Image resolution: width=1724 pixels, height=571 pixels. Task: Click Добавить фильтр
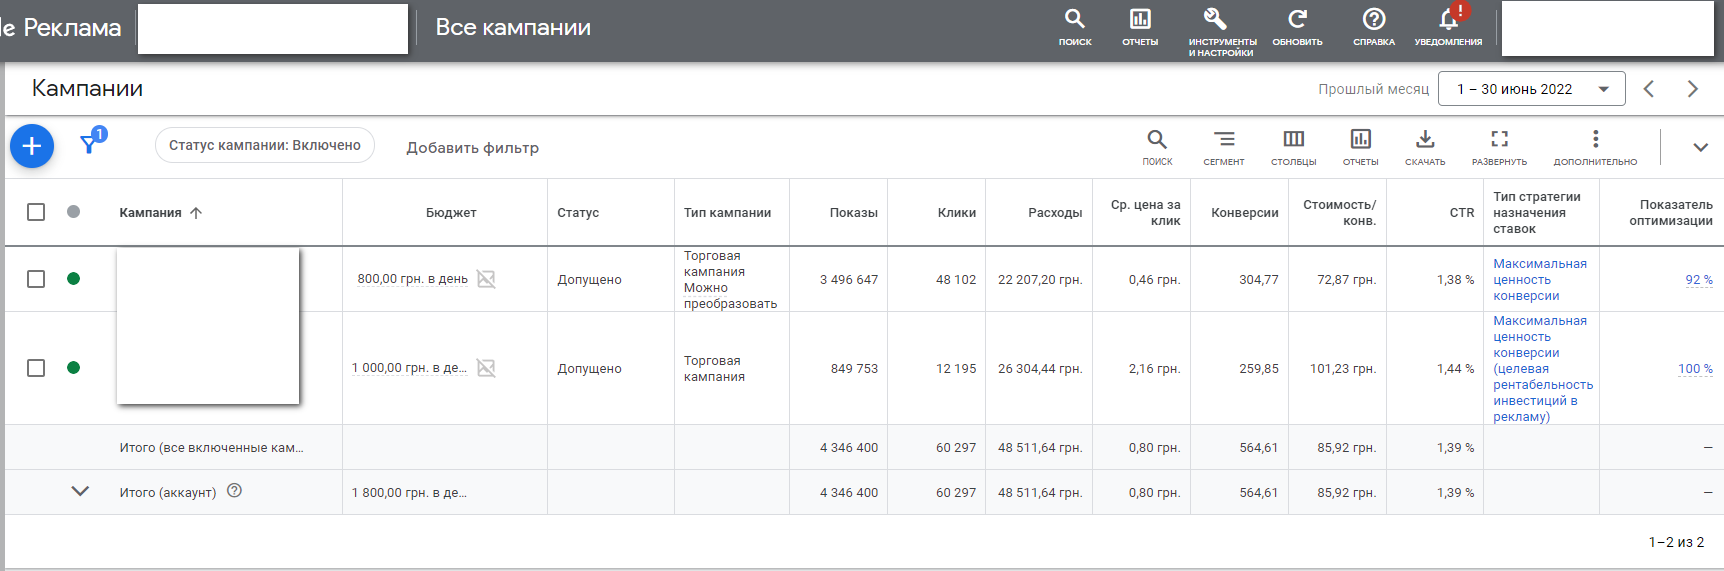(472, 148)
